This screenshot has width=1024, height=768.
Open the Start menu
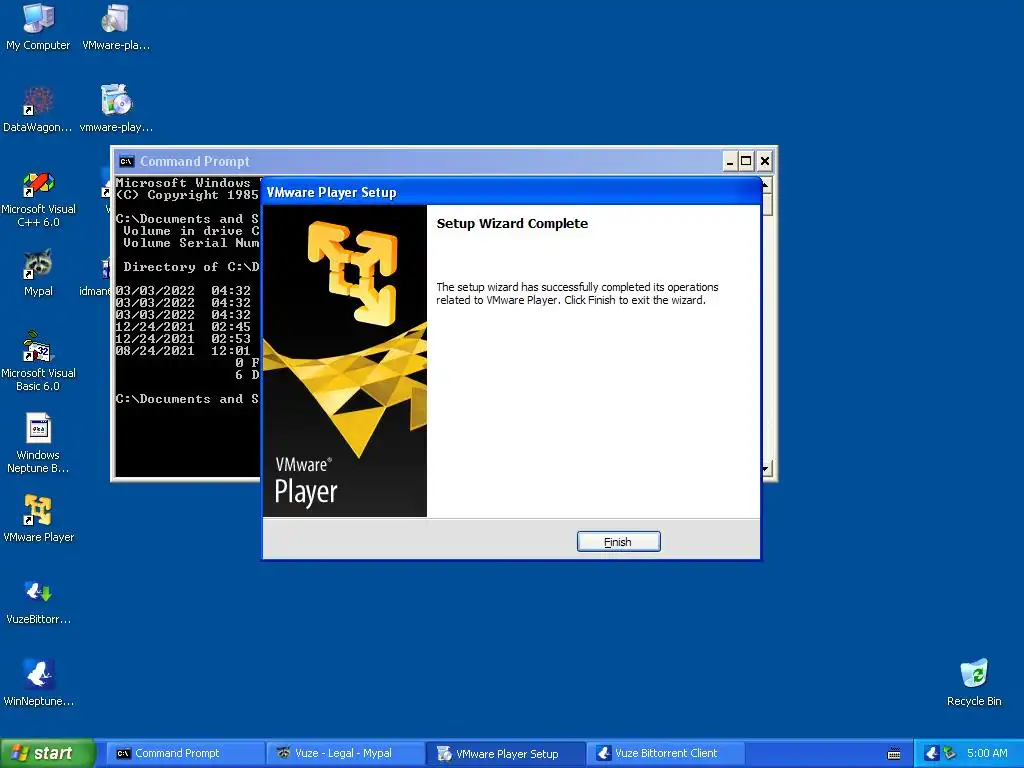pos(47,753)
